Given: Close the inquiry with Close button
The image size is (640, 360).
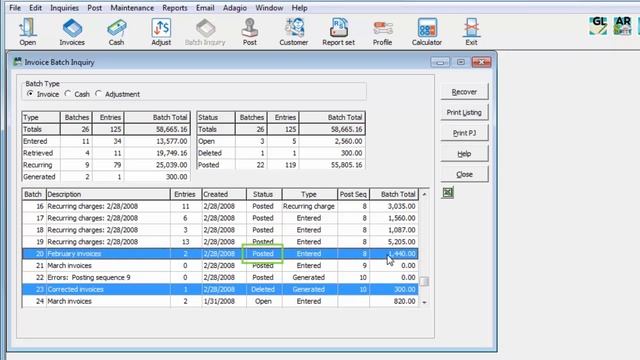Looking at the screenshot, I should (x=464, y=174).
